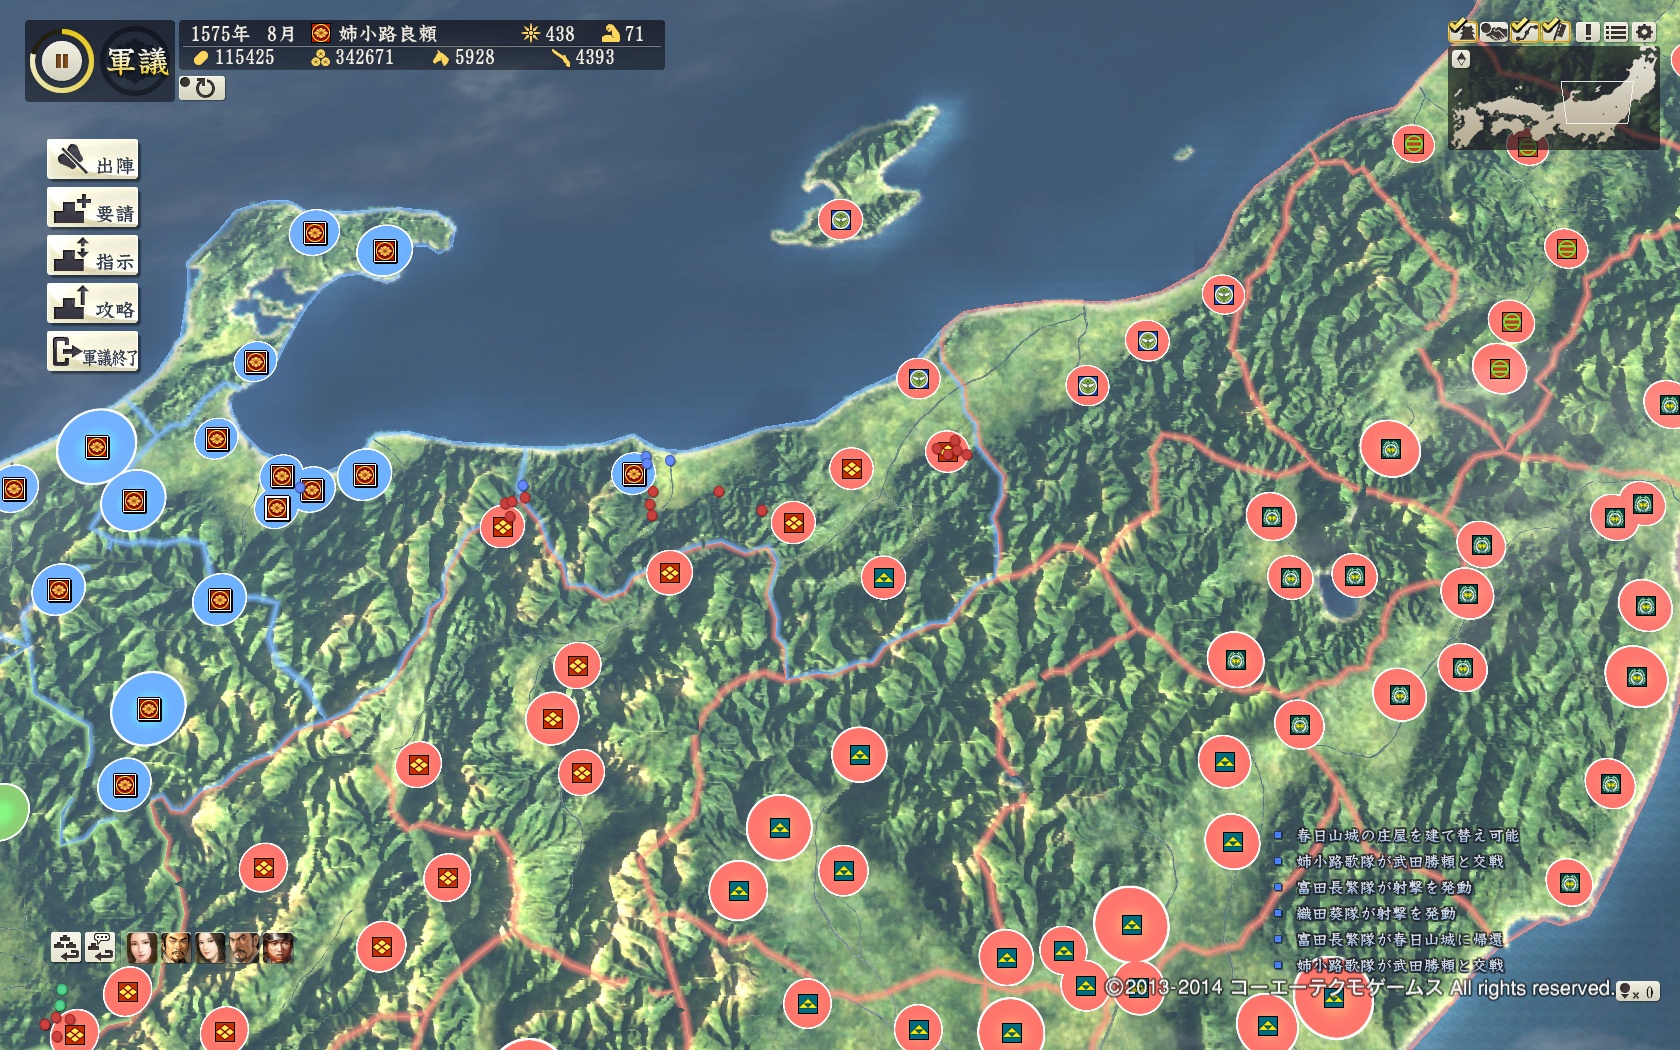Toggle the army banner display checkbox
Screen dimensions: 1680x1050
[x=1555, y=31]
